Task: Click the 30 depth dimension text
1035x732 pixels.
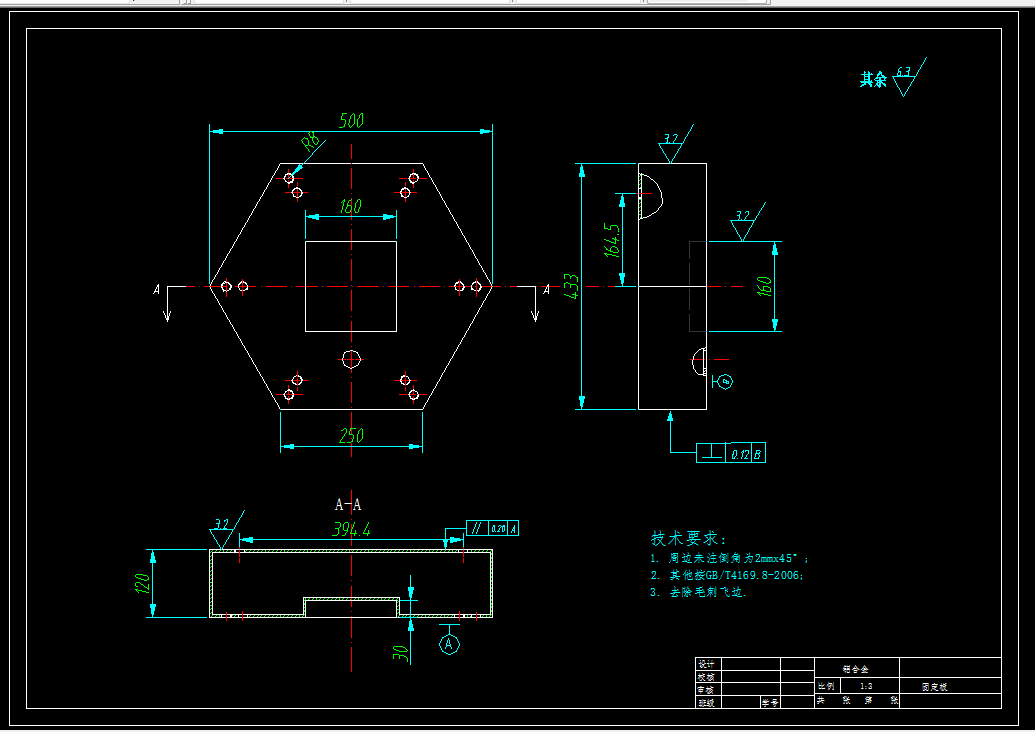Action: click(x=401, y=653)
